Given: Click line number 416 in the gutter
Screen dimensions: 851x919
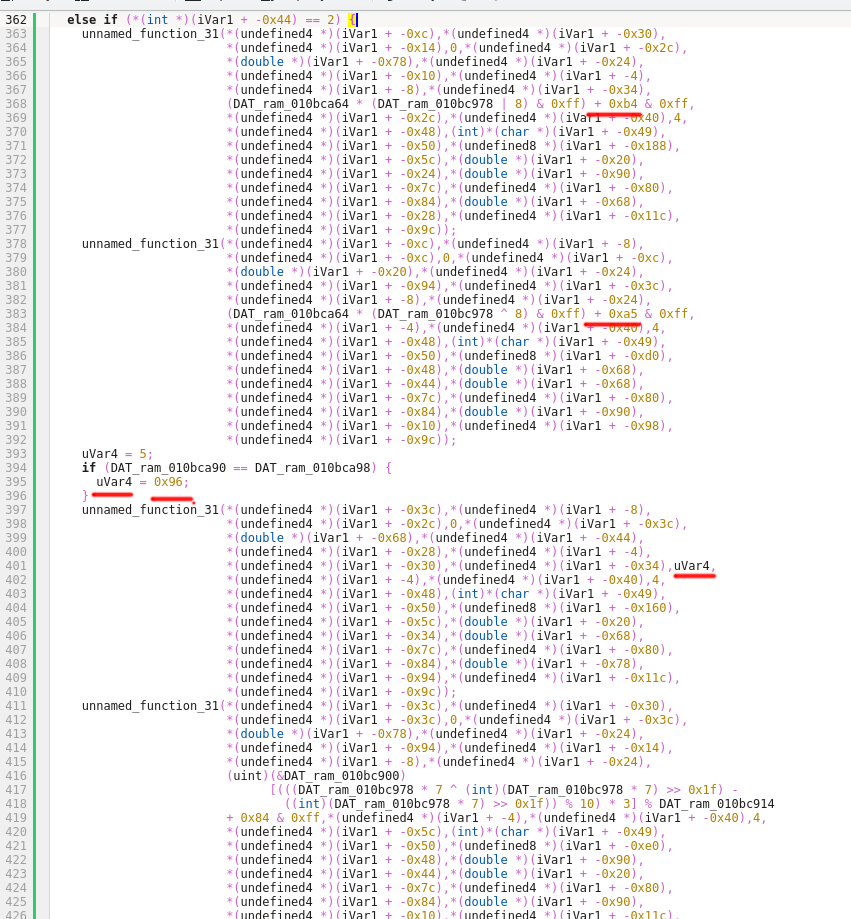Looking at the screenshot, I should 16,775.
